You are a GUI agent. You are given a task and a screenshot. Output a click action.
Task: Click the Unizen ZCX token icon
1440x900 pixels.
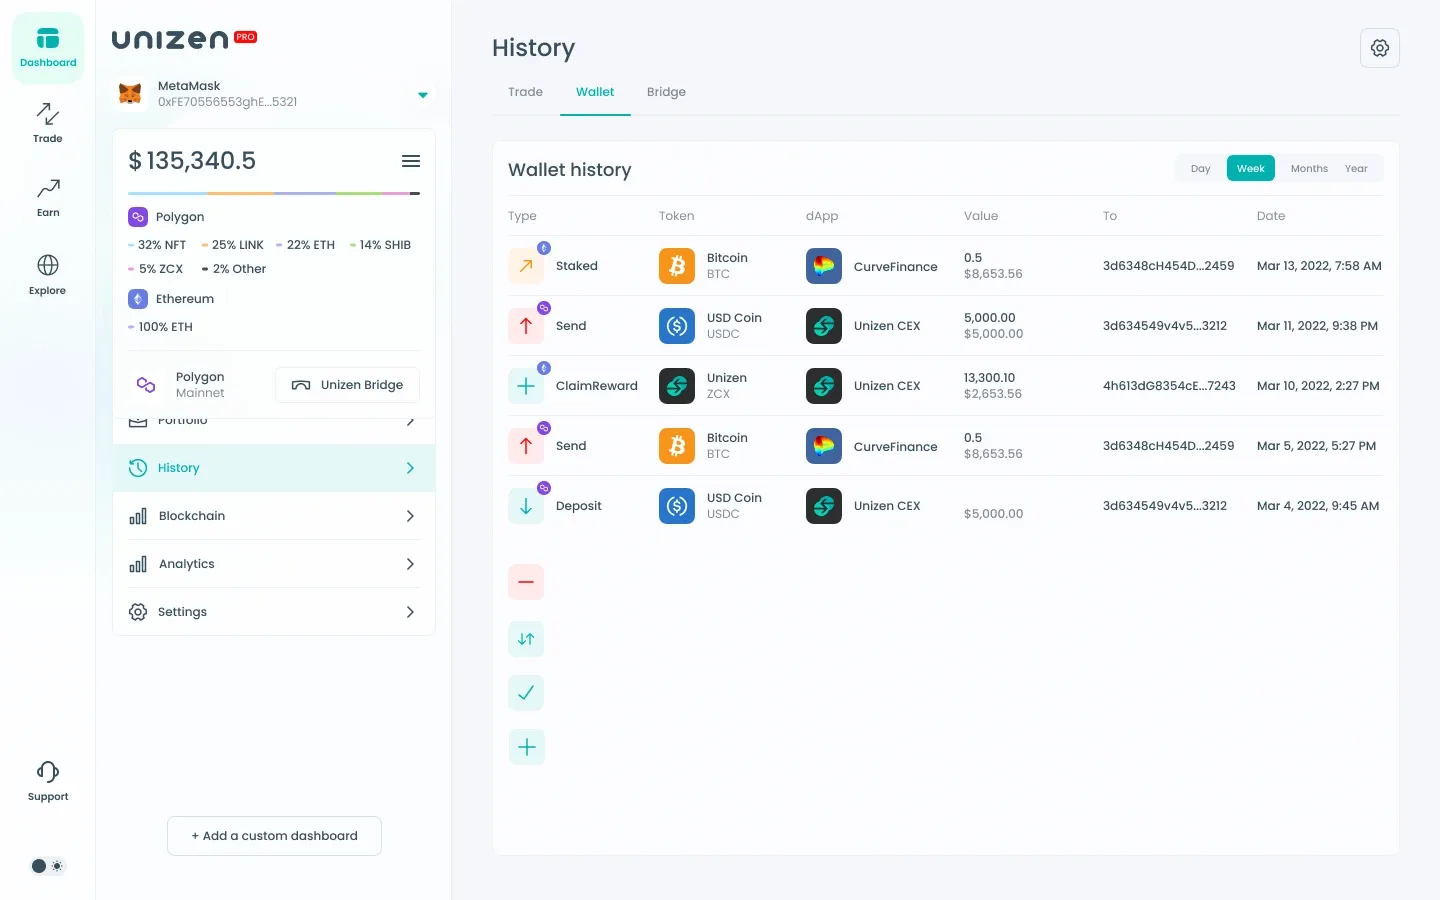point(677,386)
